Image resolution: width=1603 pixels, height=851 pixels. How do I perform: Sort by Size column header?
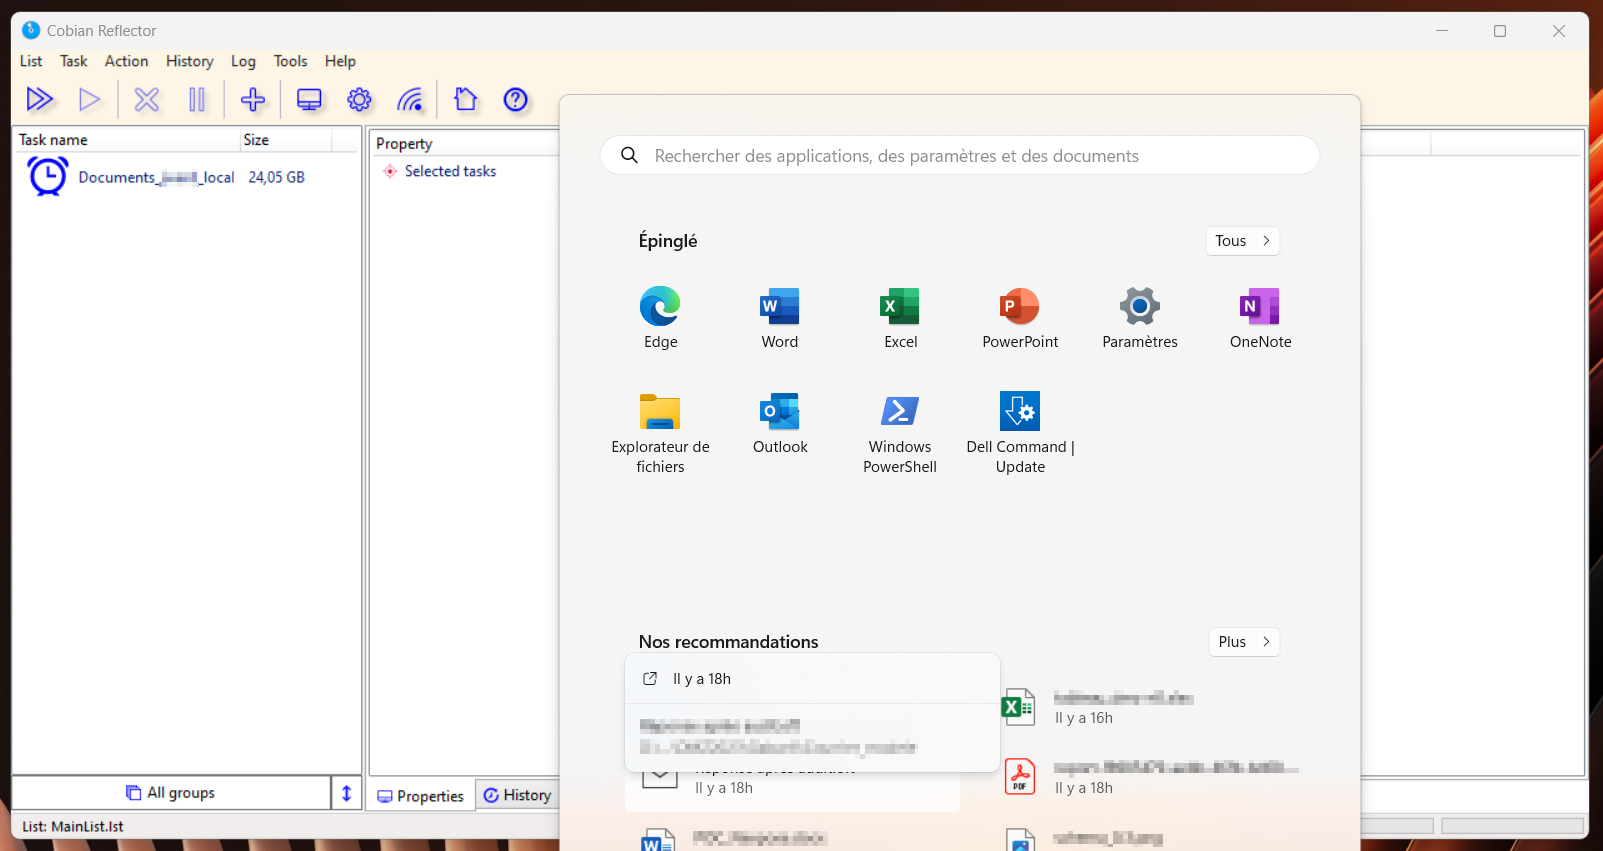(285, 140)
